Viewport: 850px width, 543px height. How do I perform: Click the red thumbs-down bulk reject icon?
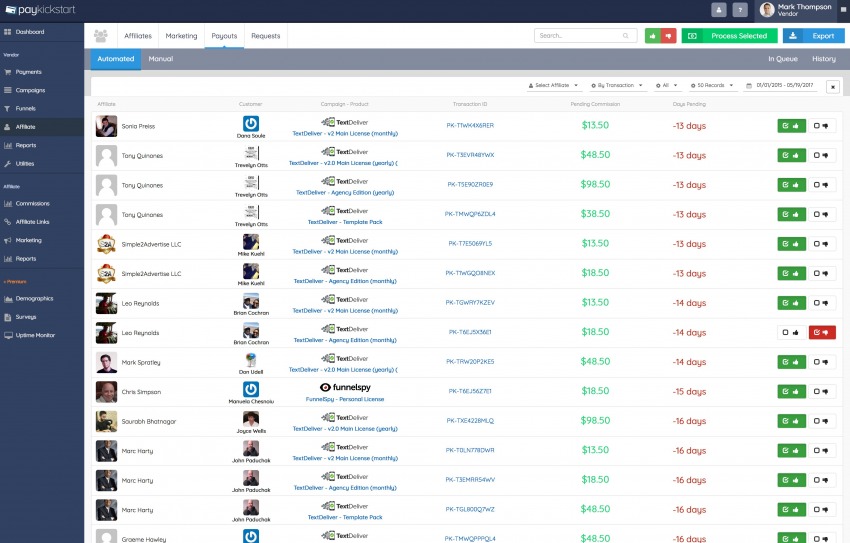pyautogui.click(x=668, y=36)
